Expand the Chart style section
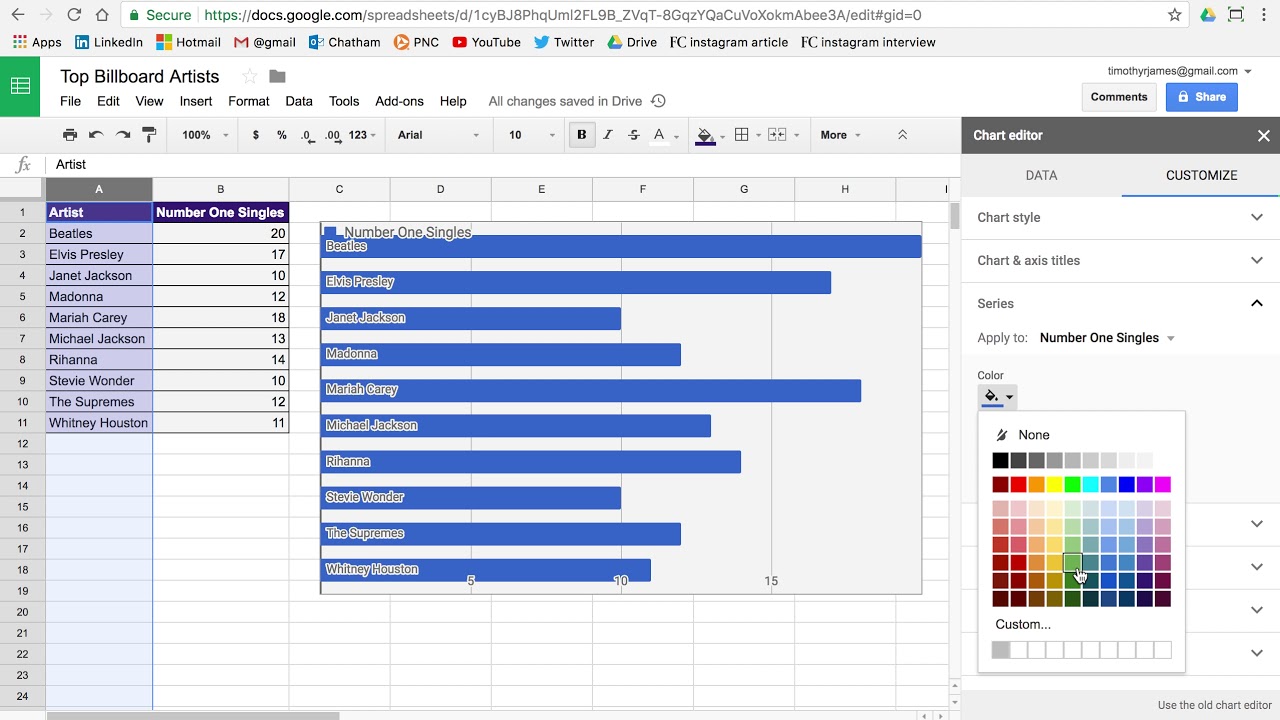The height and width of the screenshot is (720, 1280). 1120,217
